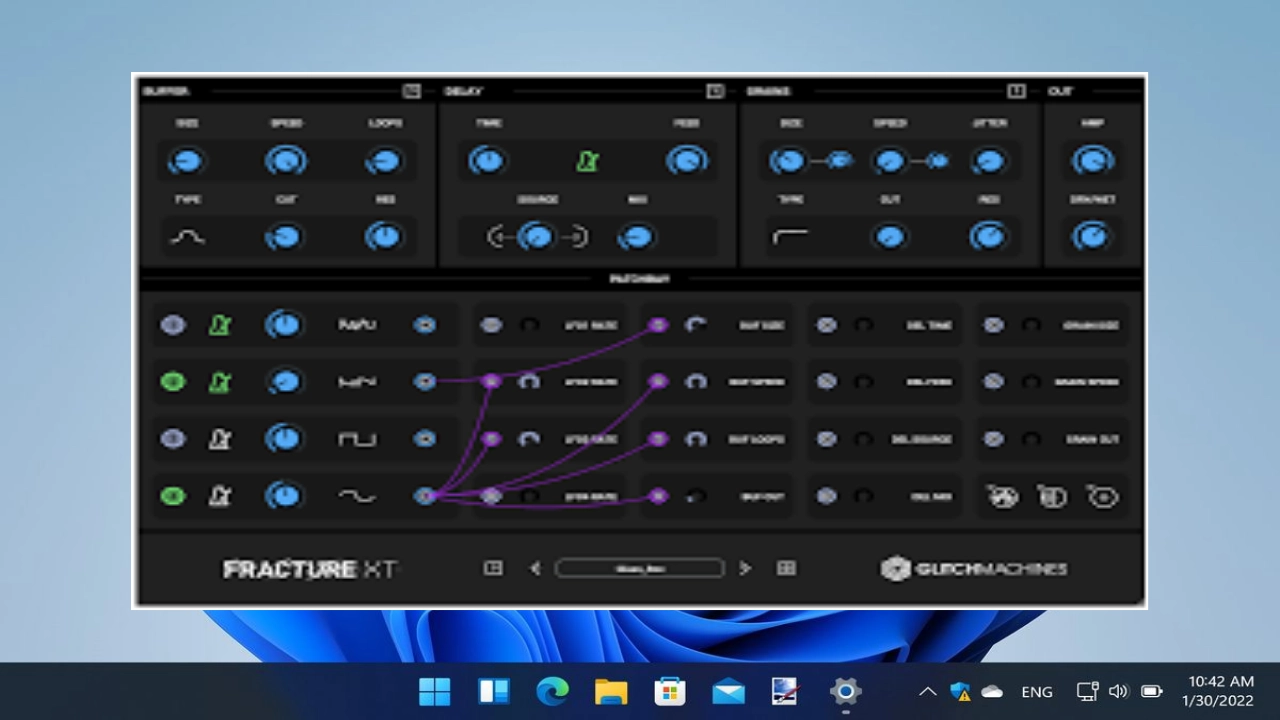Image resolution: width=1280 pixels, height=720 pixels.
Task: Click the LFO 3 output patch jack
Action: click(425, 438)
